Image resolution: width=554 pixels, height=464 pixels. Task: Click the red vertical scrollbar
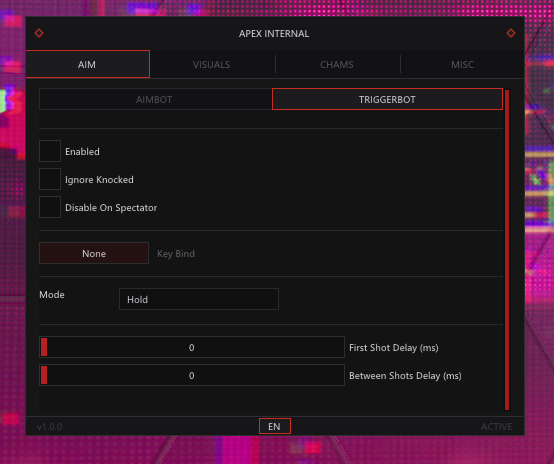coord(507,250)
